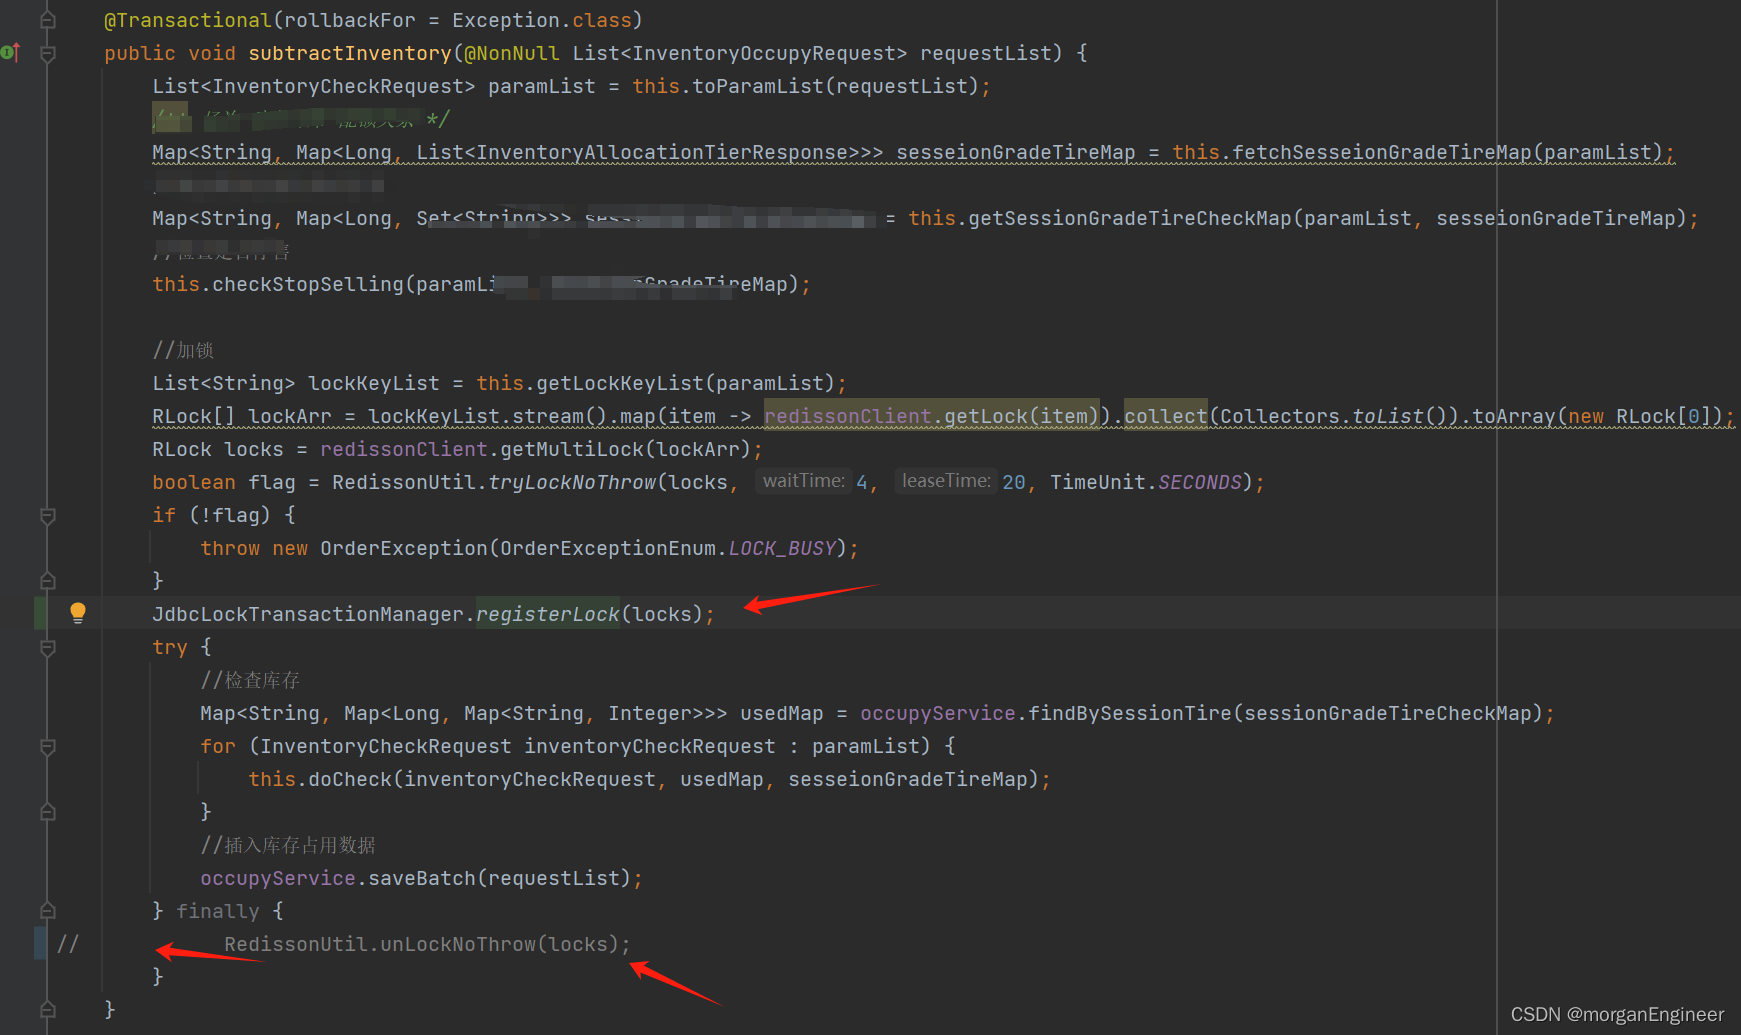Click the waitTime: parameter inlay hint
Image resolution: width=1741 pixels, height=1035 pixels.
point(804,481)
